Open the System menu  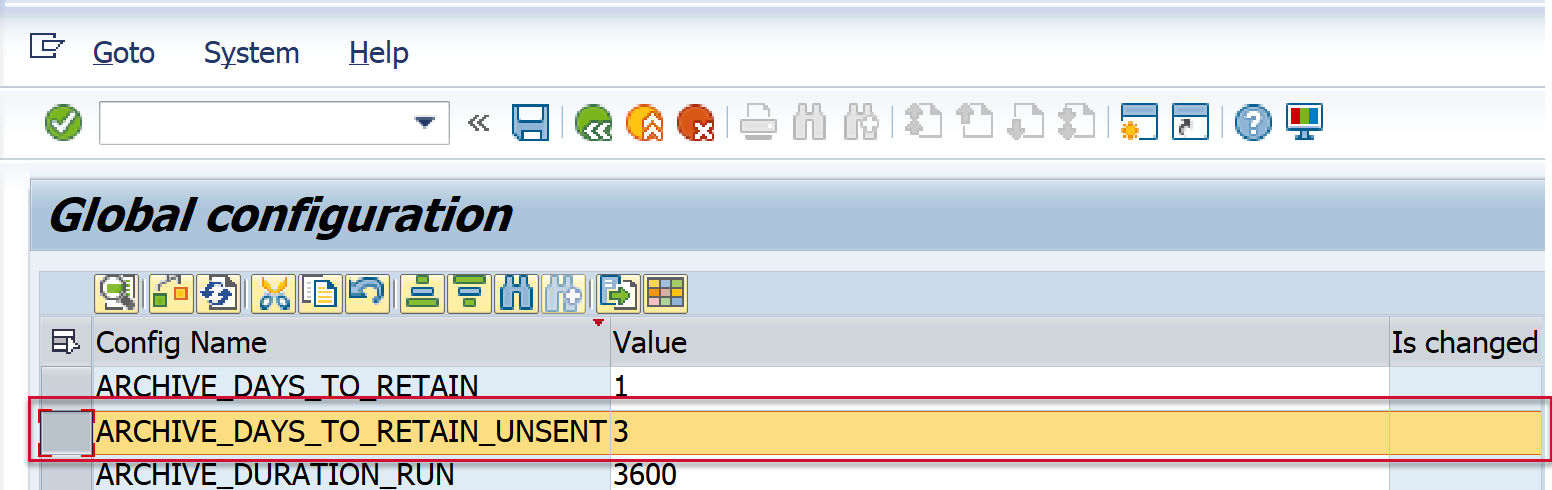[x=251, y=53]
